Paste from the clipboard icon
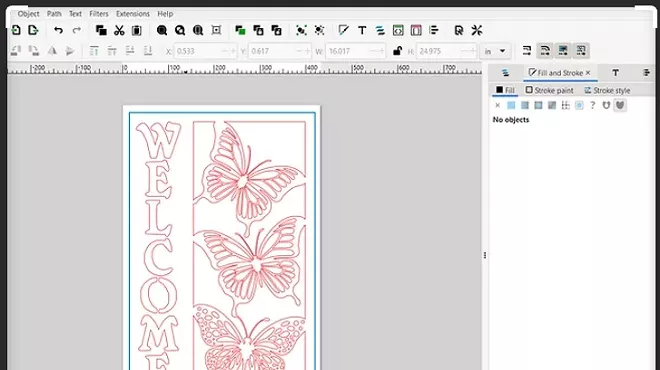This screenshot has height=370, width=660. tap(137, 30)
